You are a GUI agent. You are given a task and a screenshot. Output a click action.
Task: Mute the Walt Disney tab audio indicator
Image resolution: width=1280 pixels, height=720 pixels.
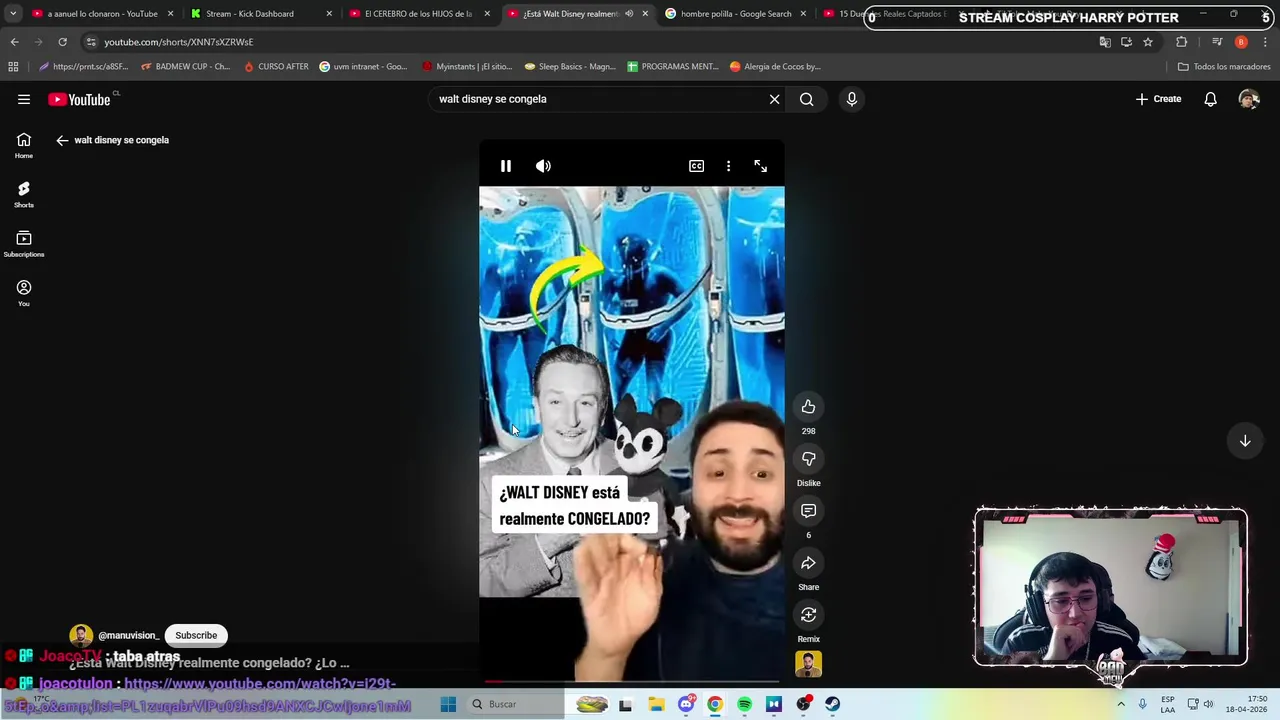(x=629, y=14)
